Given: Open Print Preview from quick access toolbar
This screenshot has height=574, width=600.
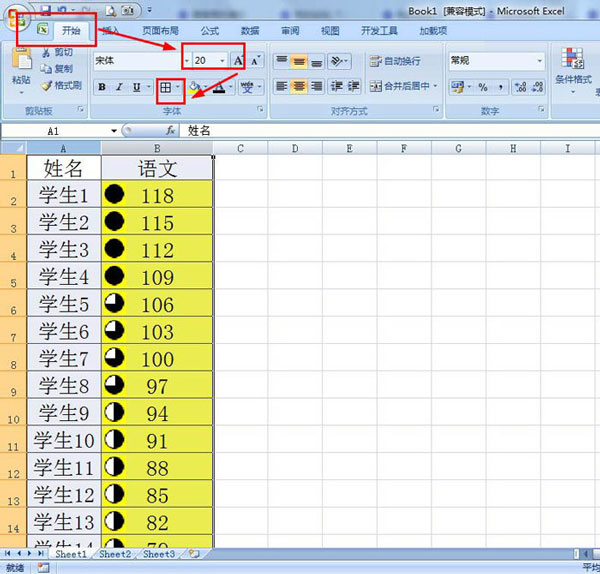Looking at the screenshot, I should [x=111, y=11].
